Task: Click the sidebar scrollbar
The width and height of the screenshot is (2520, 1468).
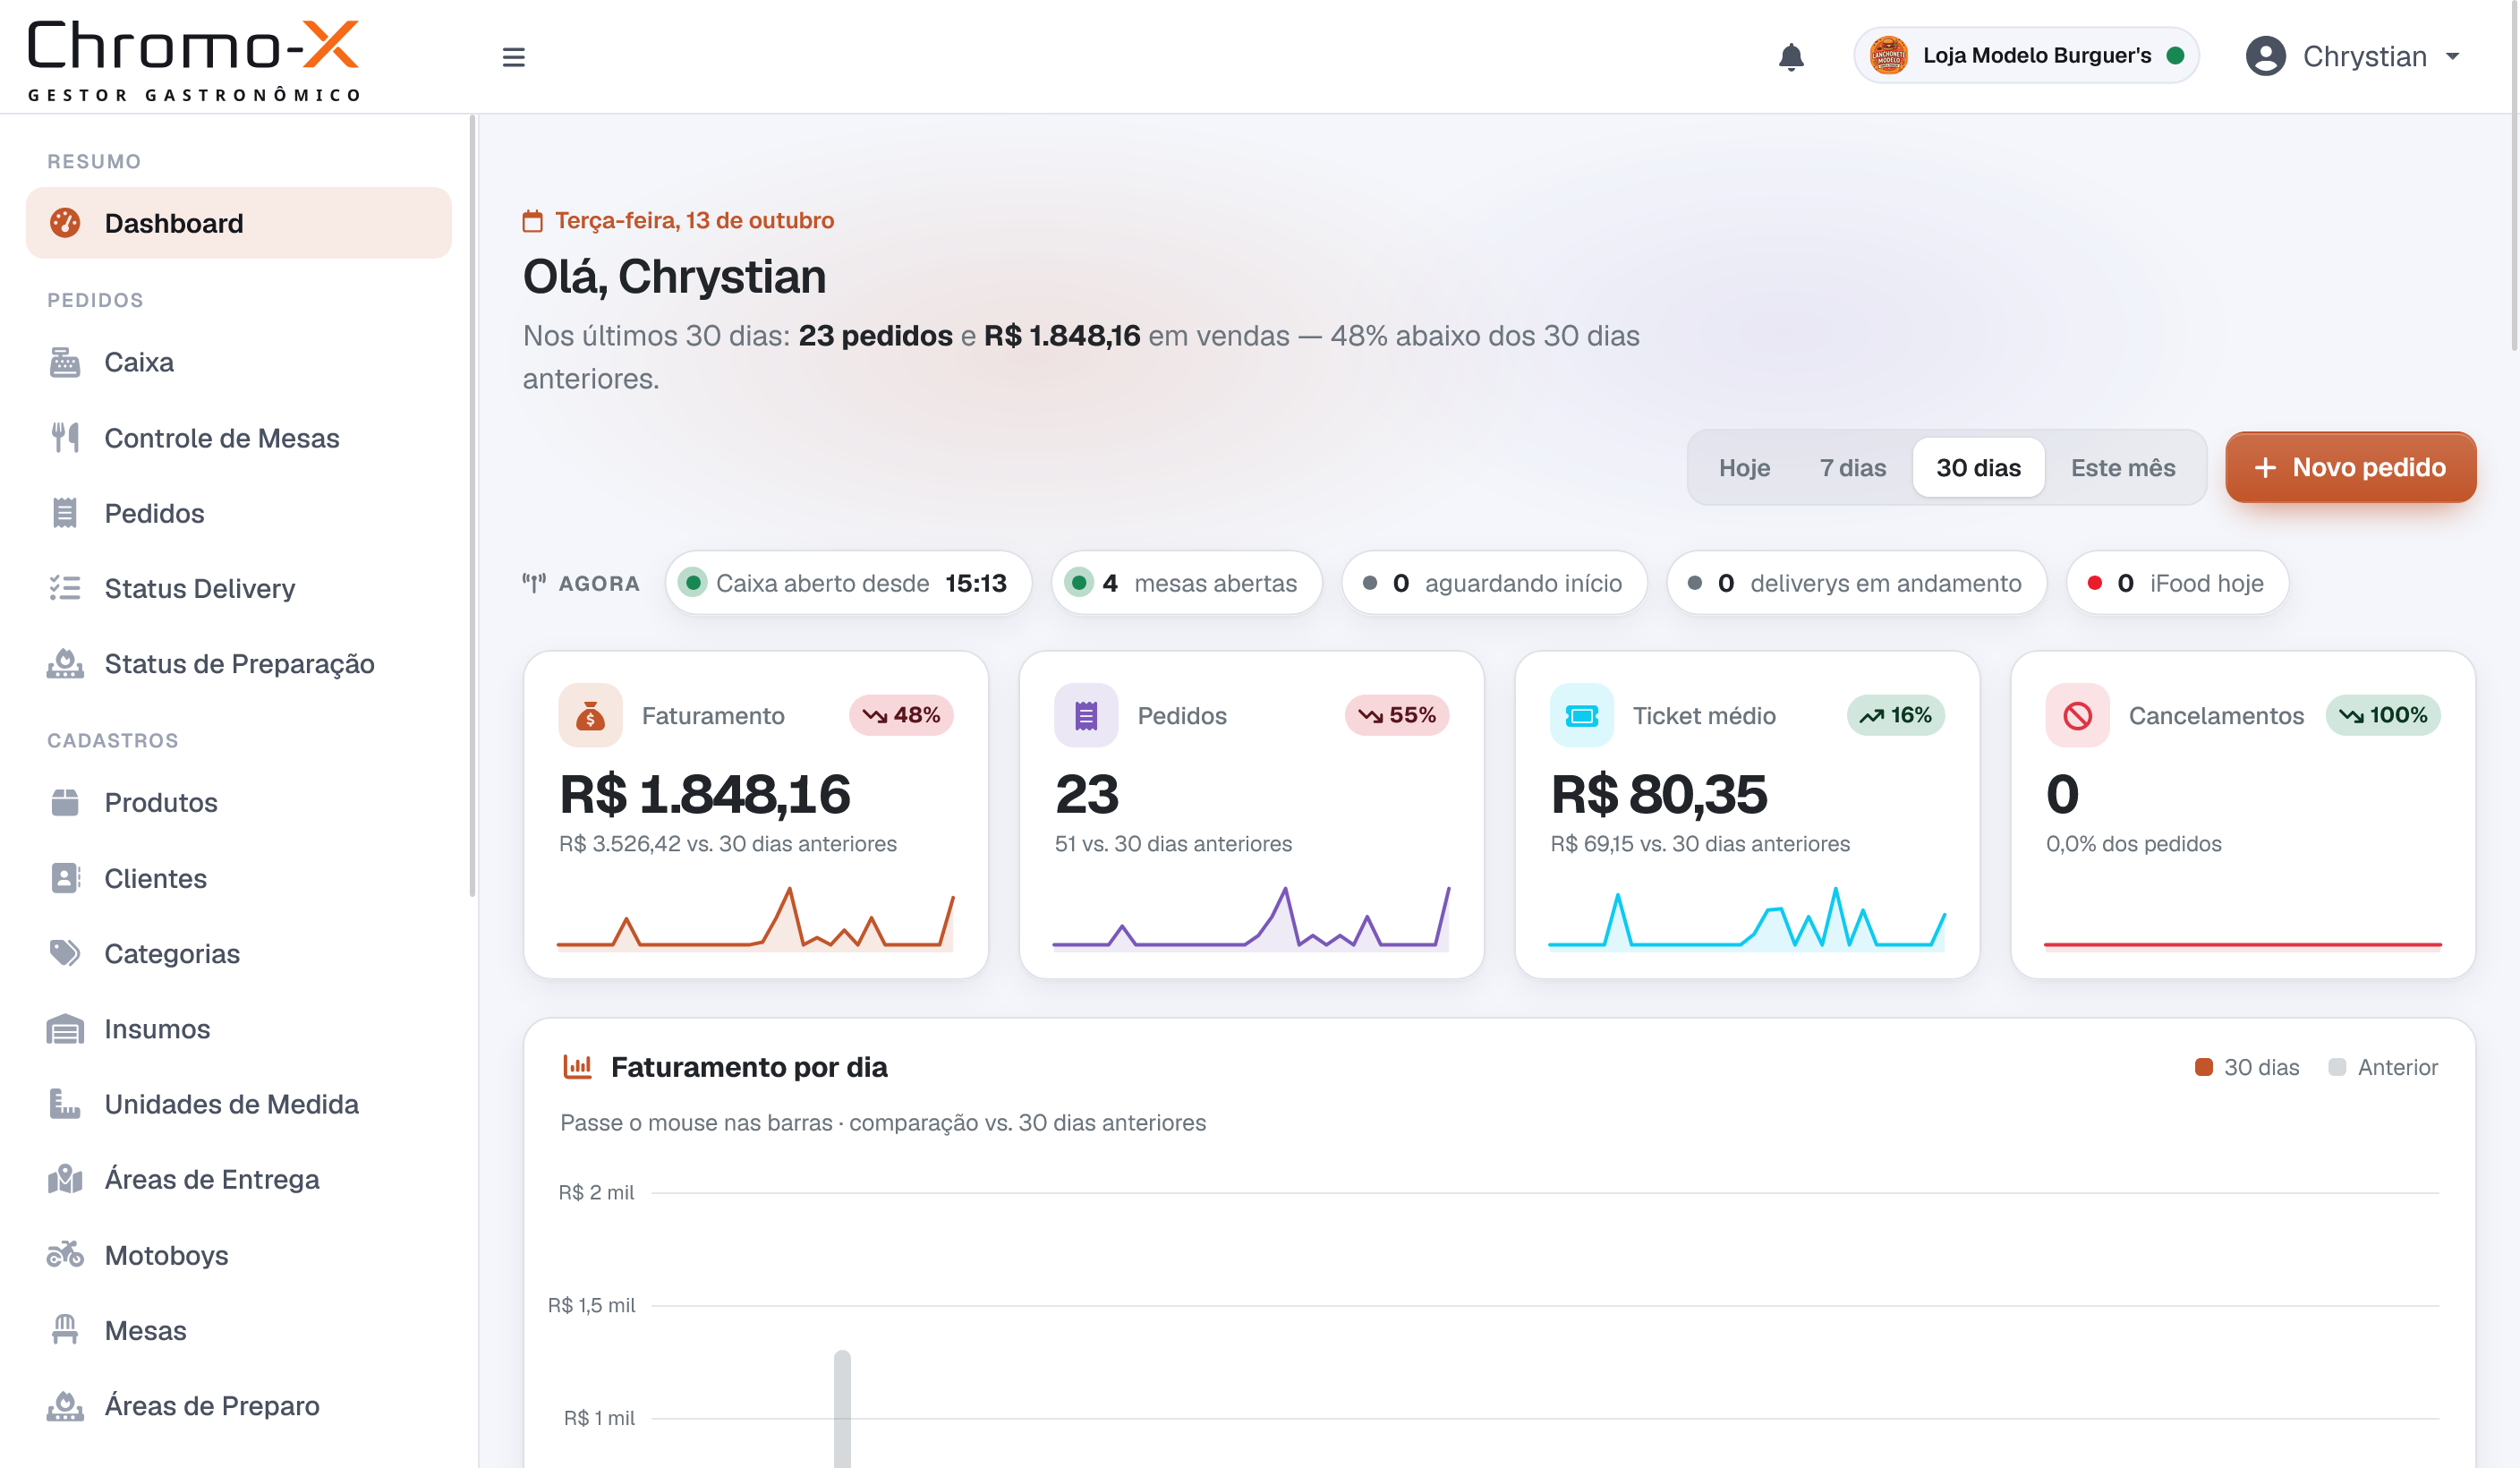Action: [x=472, y=507]
